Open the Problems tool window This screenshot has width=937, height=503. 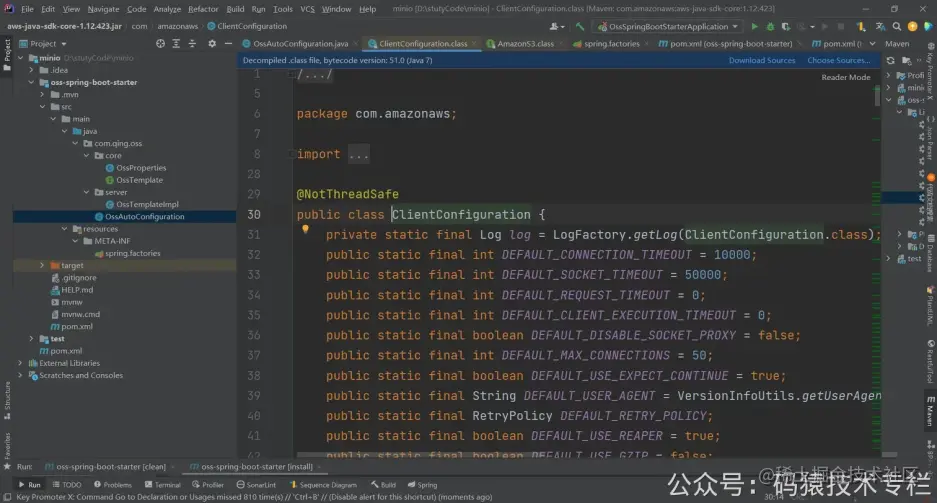pyautogui.click(x=113, y=485)
